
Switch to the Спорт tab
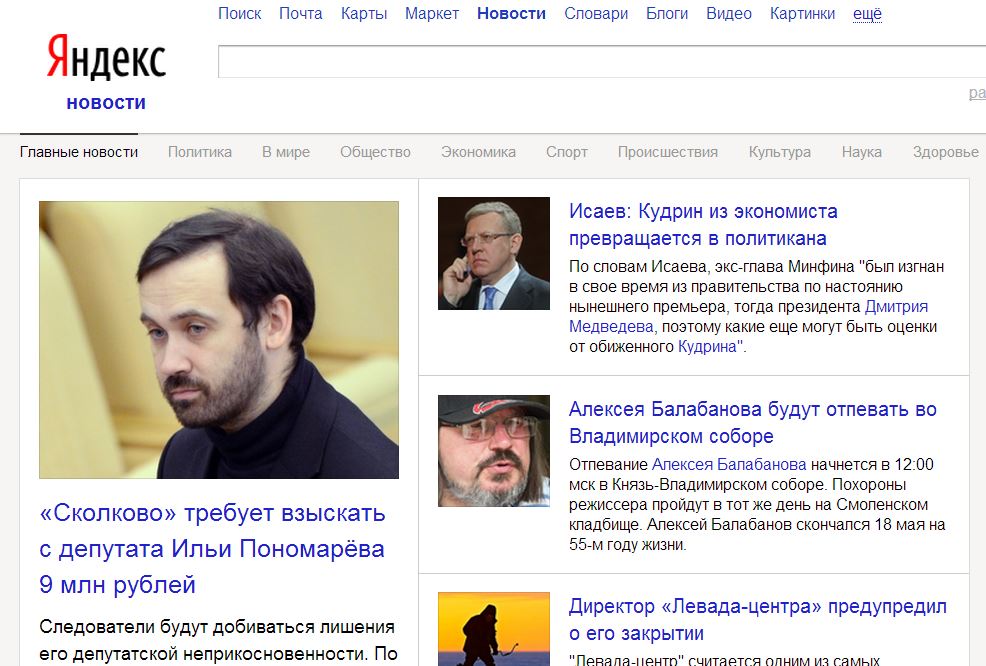point(567,152)
